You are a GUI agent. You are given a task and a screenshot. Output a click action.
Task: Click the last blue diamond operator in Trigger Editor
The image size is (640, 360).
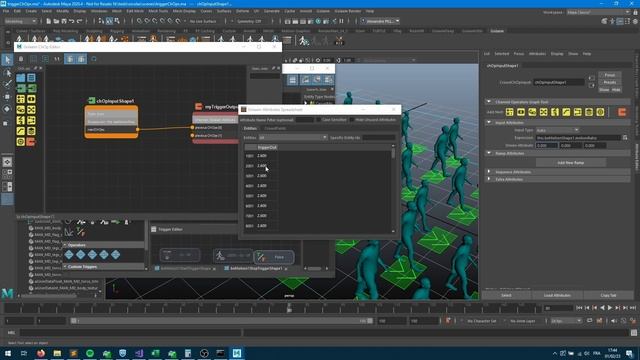[116, 255]
